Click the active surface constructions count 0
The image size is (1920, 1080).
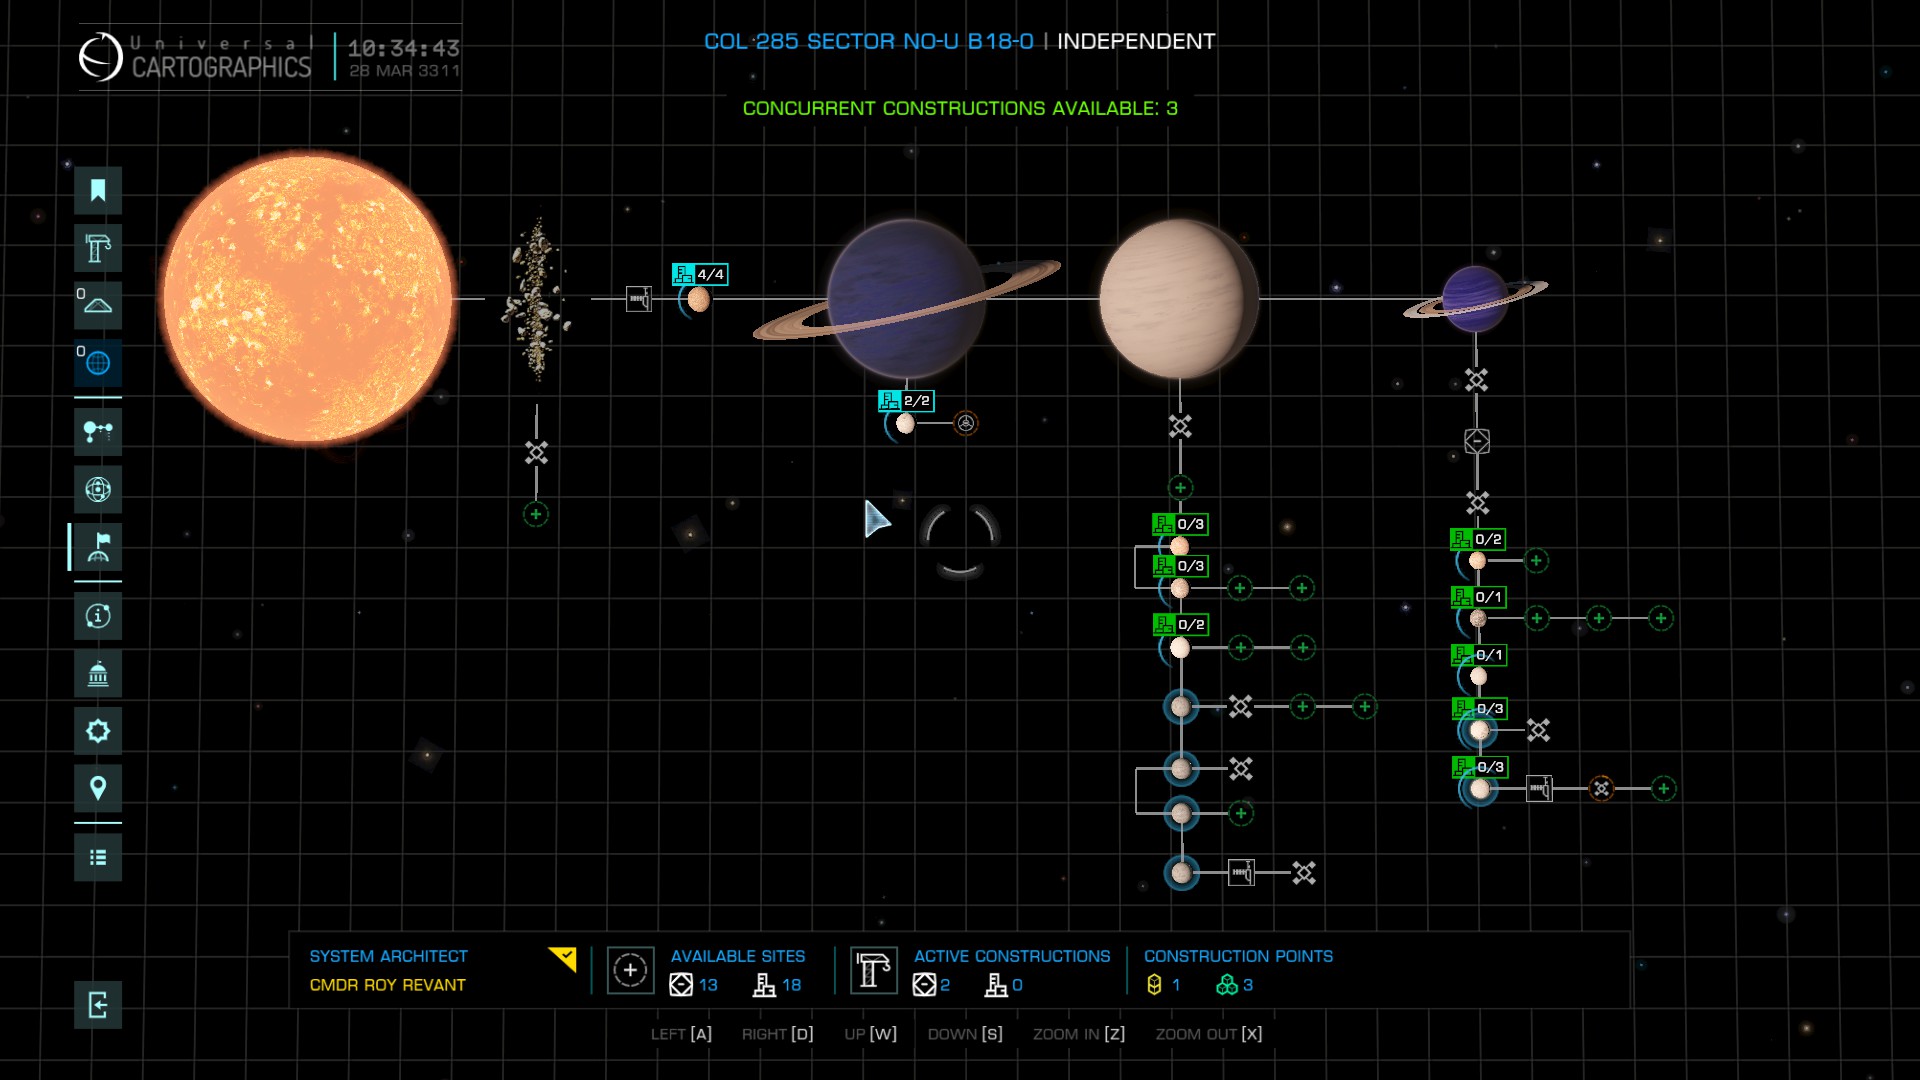click(1017, 985)
